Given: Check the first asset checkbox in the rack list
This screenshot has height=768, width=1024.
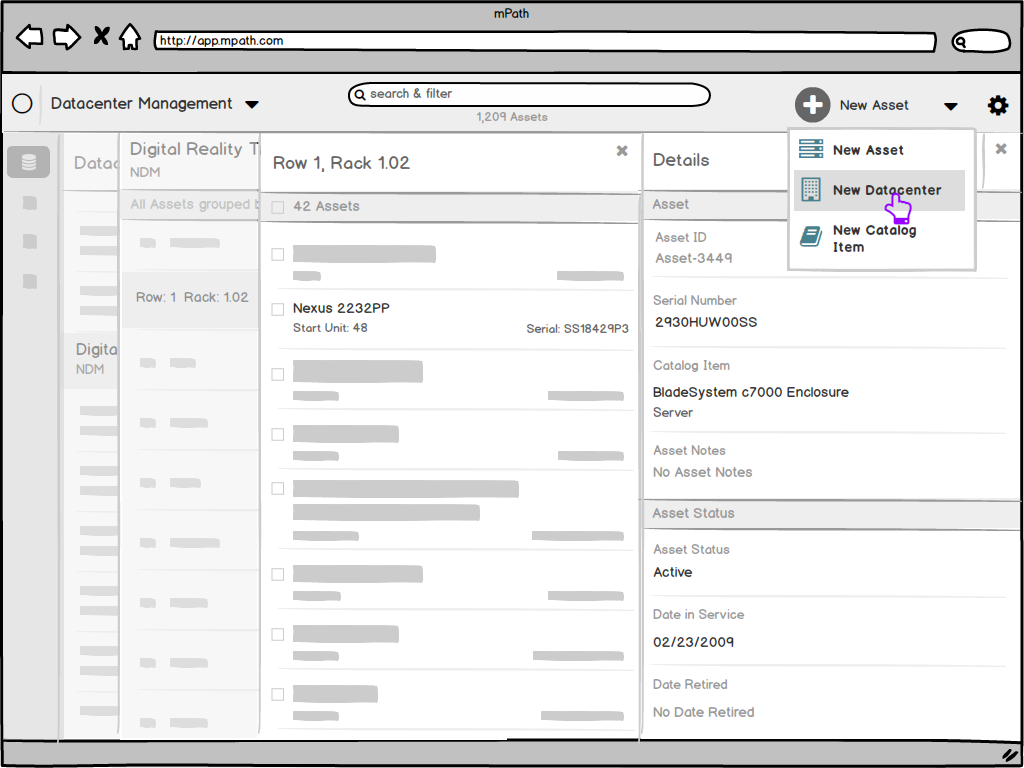Looking at the screenshot, I should (277, 254).
